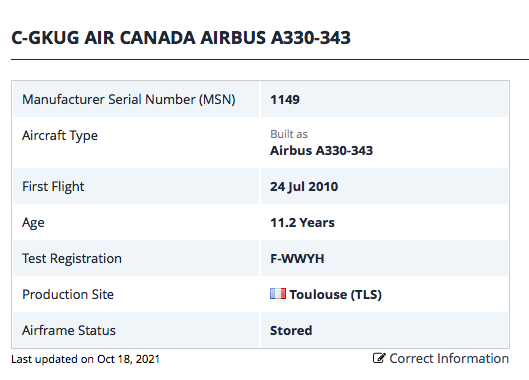Select test registration F-WWYH
The image size is (529, 380).
tap(297, 259)
